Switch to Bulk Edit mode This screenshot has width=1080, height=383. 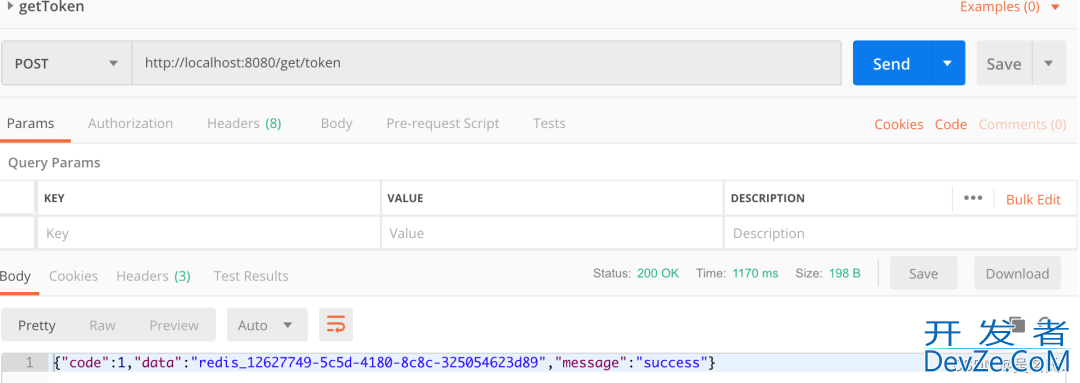[1033, 200]
